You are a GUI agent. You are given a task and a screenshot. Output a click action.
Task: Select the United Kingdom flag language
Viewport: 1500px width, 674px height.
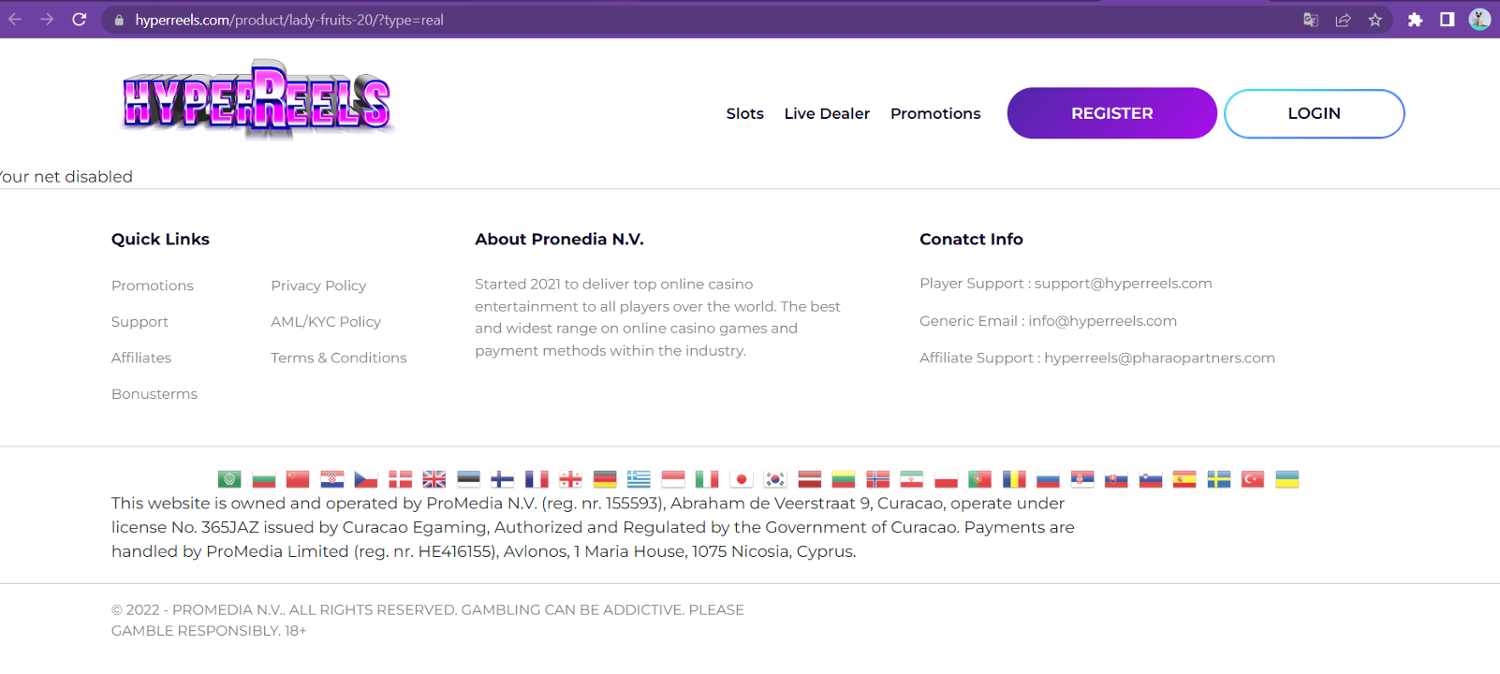434,479
